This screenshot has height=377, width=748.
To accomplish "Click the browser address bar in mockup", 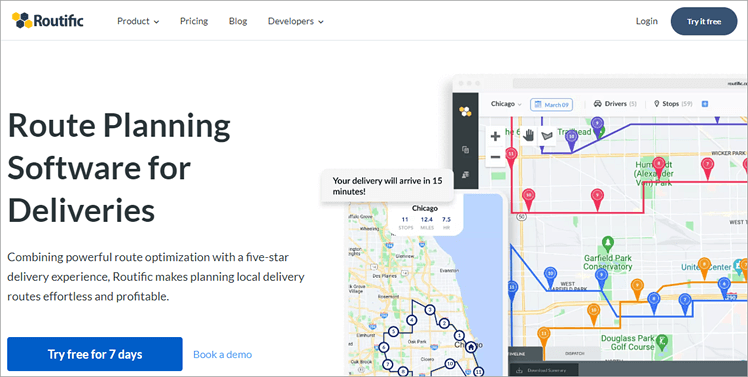I will pyautogui.click(x=630, y=83).
